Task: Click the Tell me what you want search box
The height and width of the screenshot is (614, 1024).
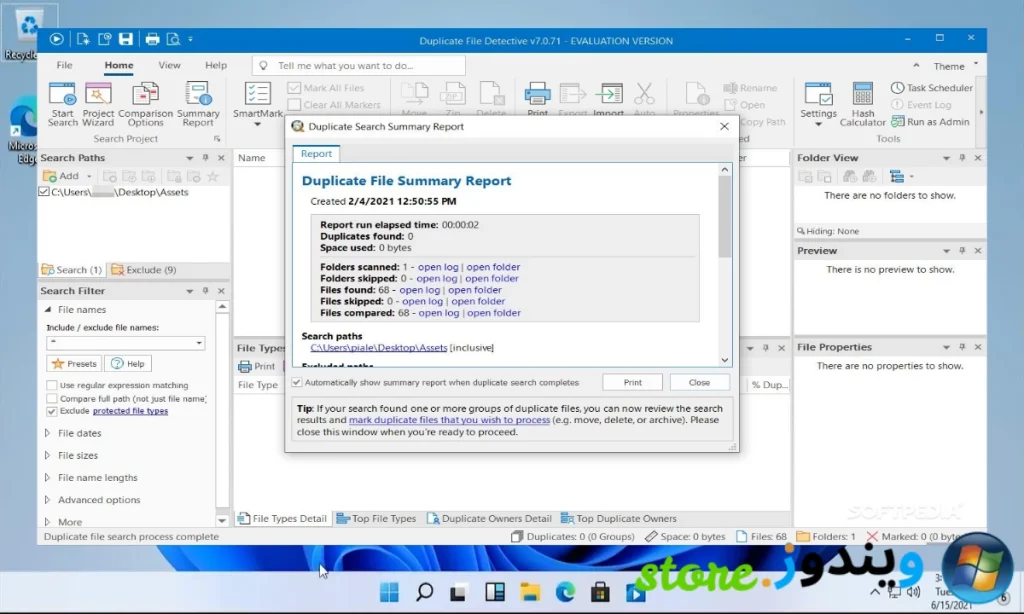Action: tap(360, 65)
